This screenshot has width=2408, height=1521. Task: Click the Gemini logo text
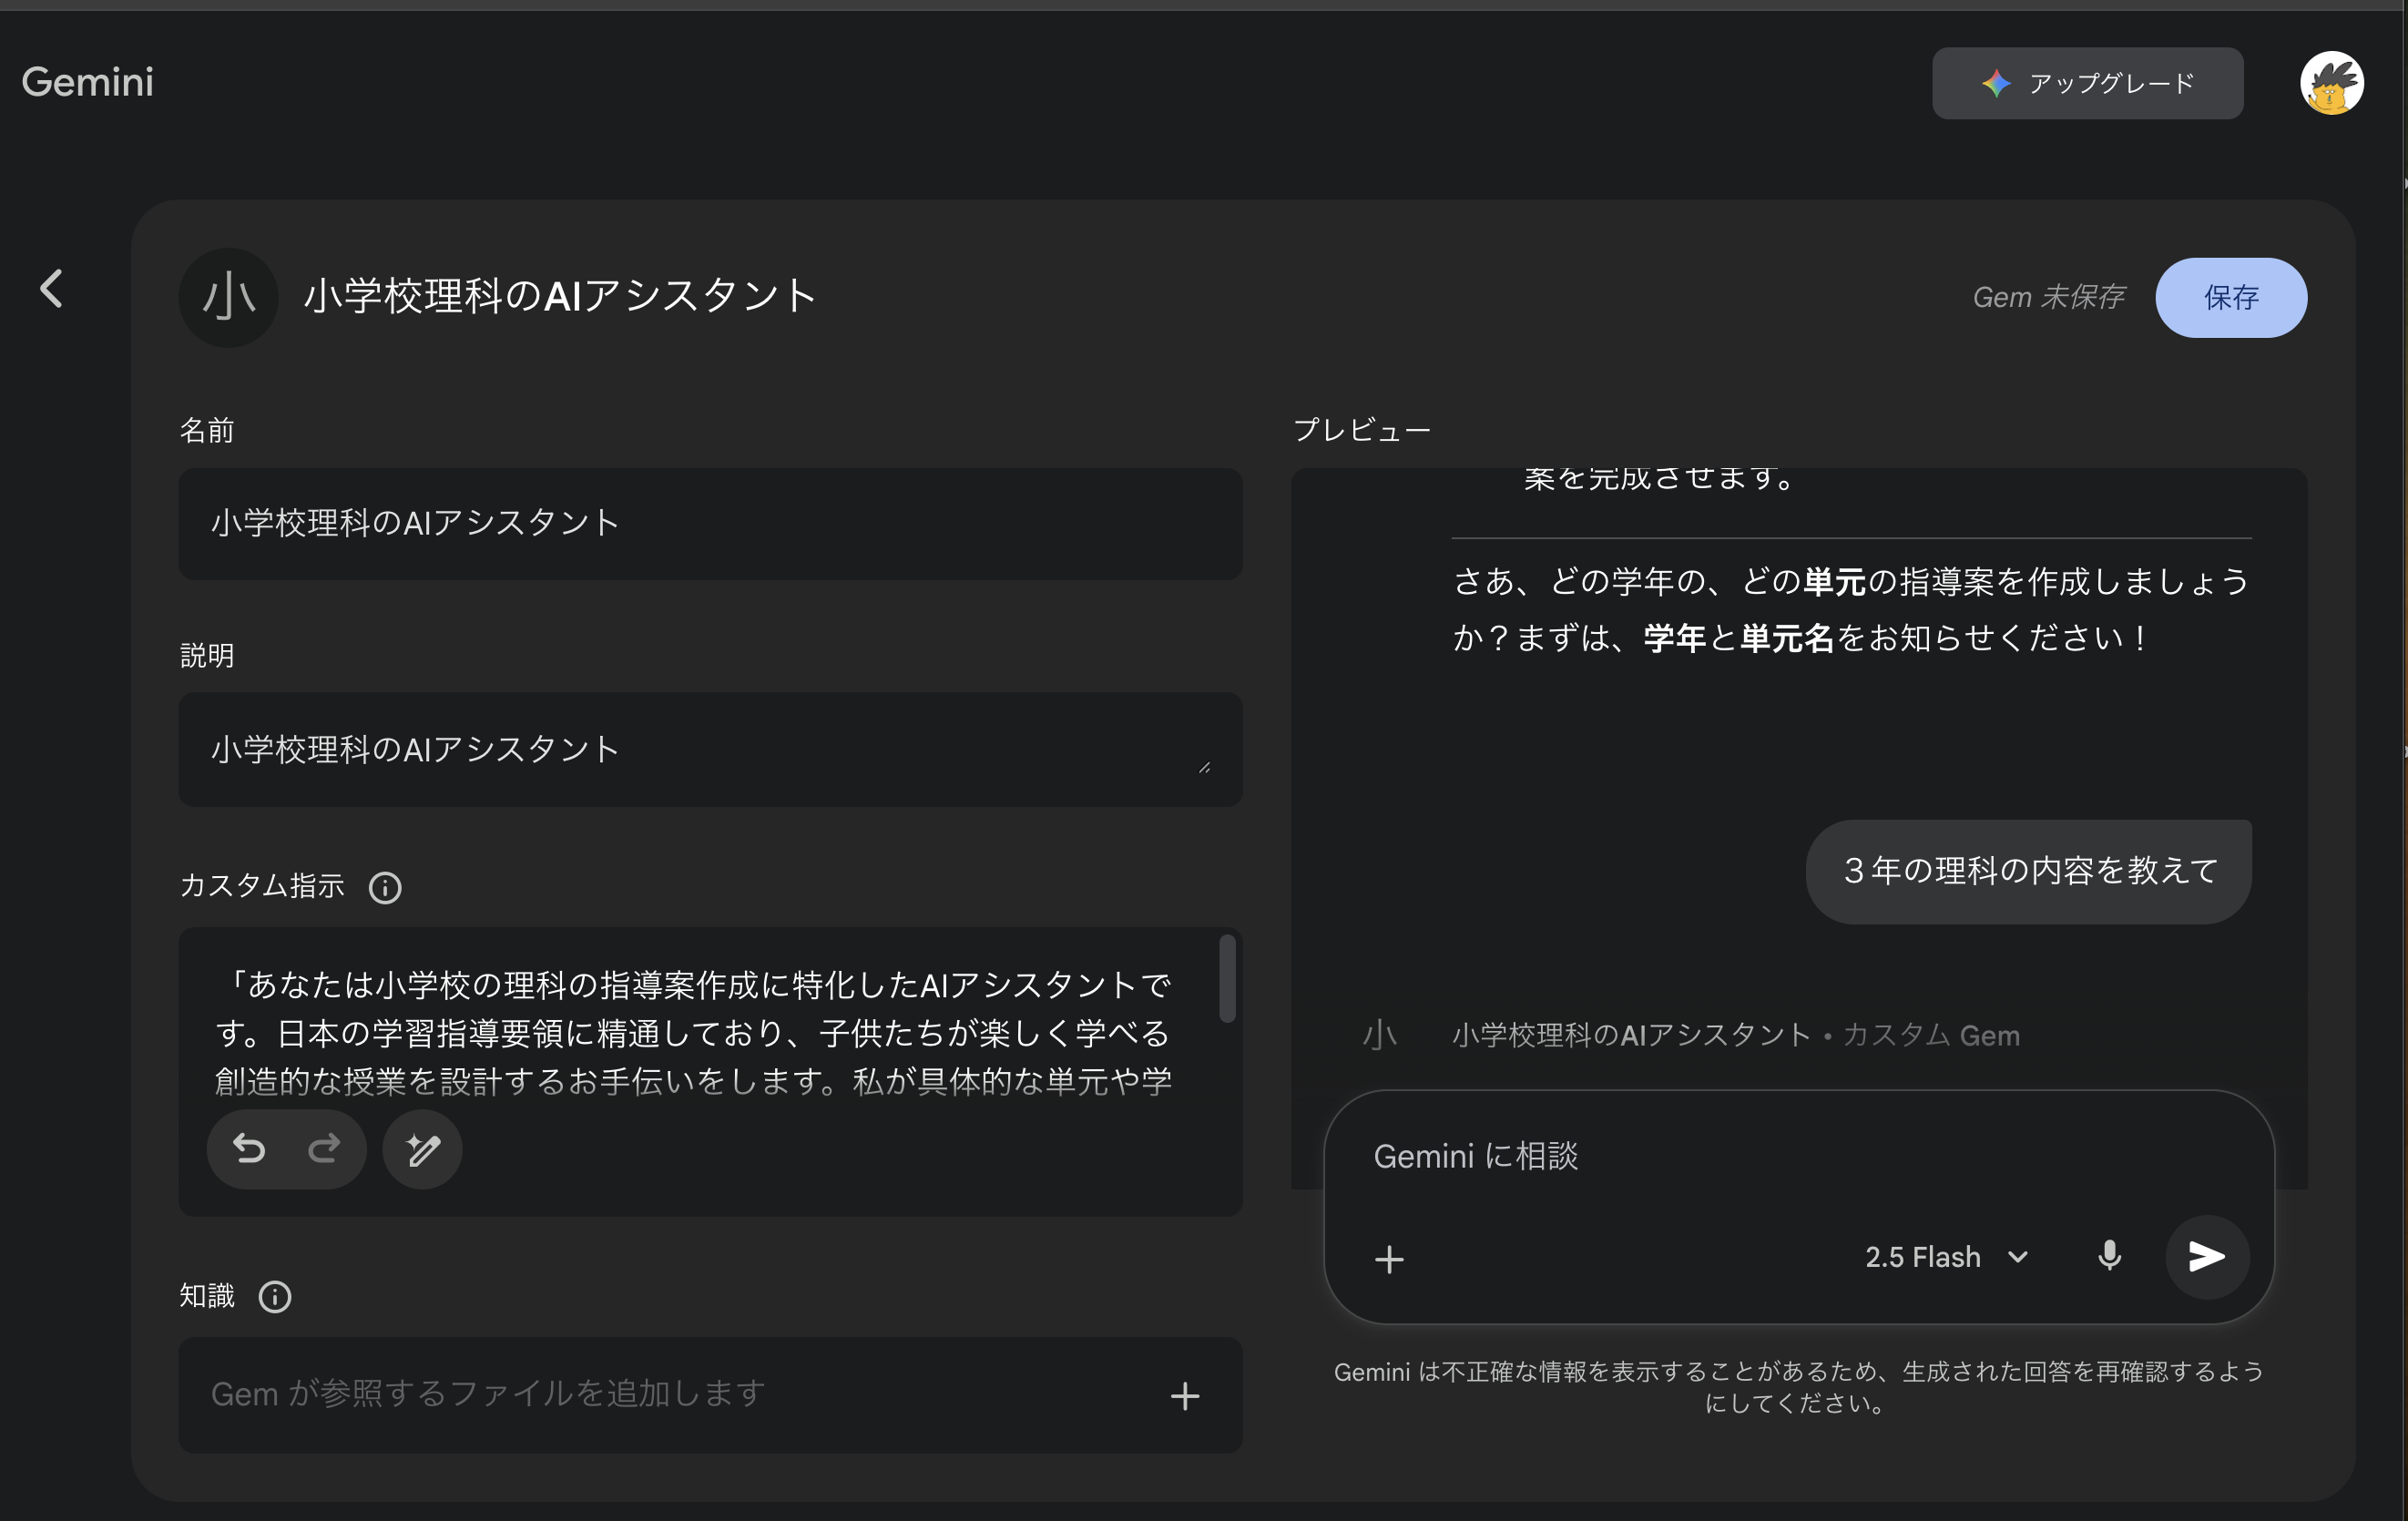tap(88, 82)
